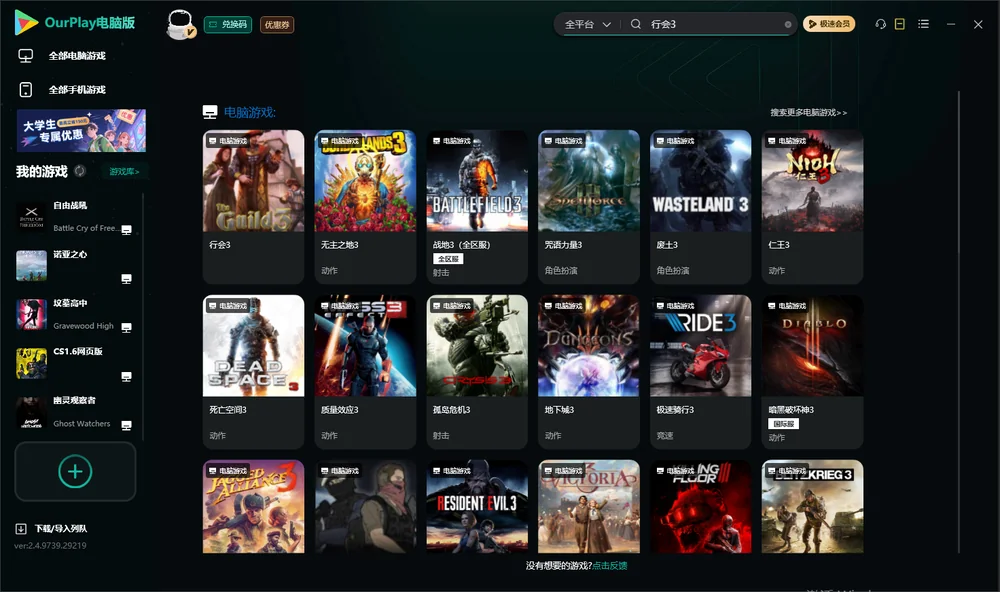
Task: Open the 游戏库 game library link
Action: click(x=124, y=171)
